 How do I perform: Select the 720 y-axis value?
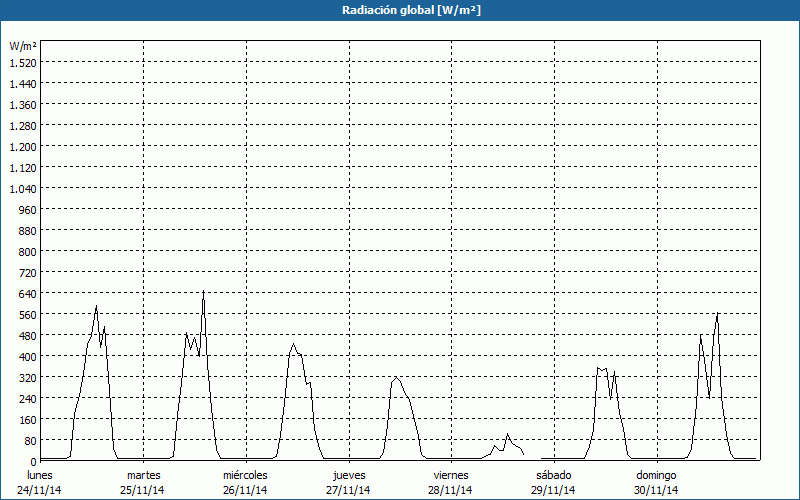[30, 273]
